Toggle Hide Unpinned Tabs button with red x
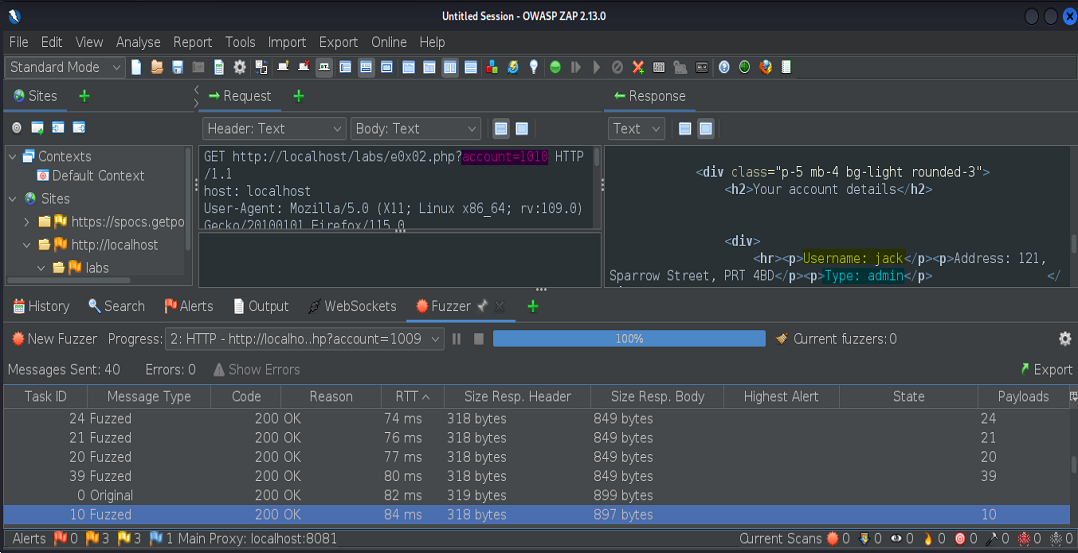The image size is (1078, 553). (303, 67)
